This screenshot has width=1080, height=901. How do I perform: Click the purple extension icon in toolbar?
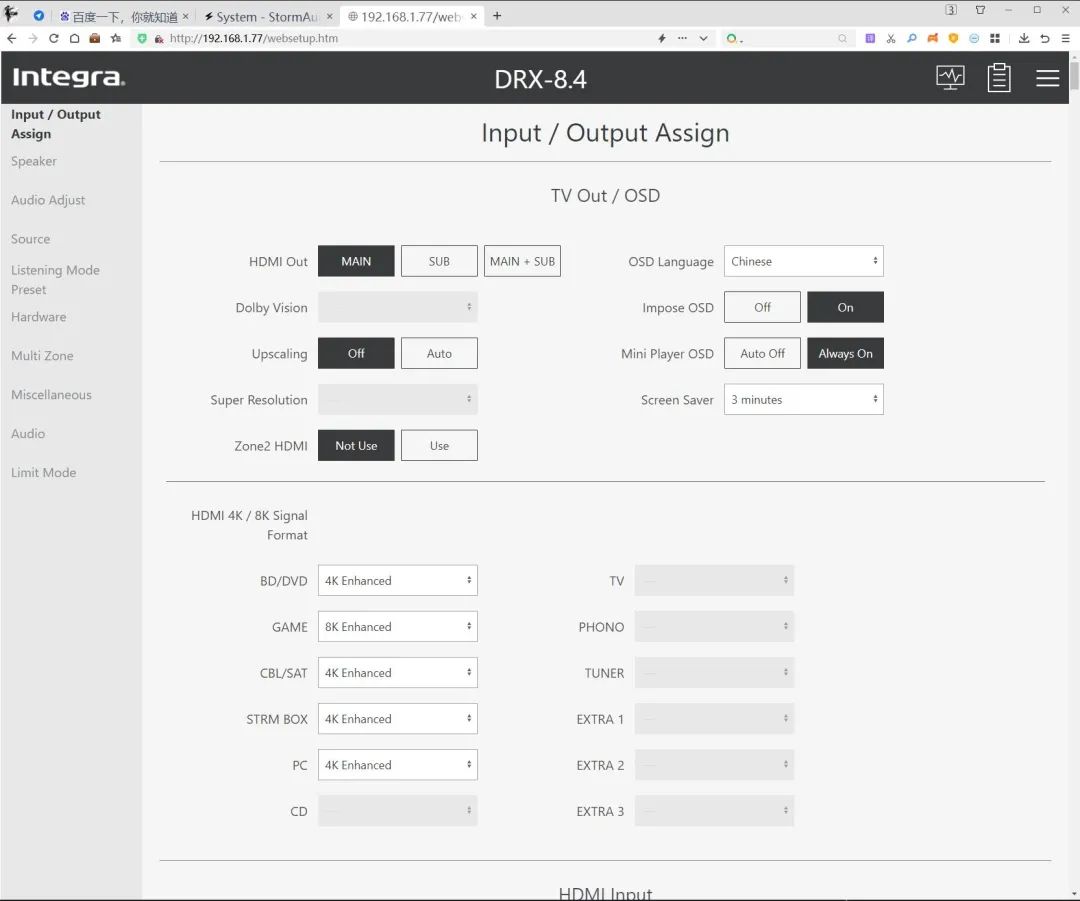click(x=871, y=39)
